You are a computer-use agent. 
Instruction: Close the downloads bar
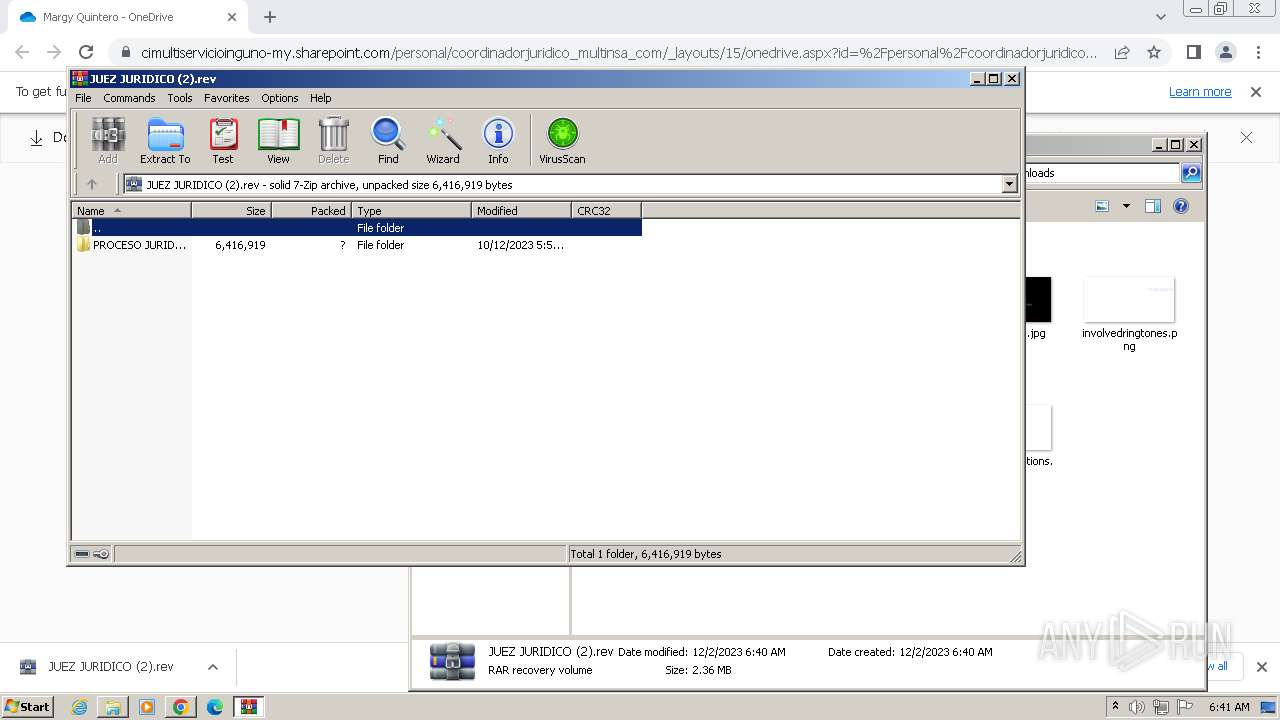coord(1261,667)
